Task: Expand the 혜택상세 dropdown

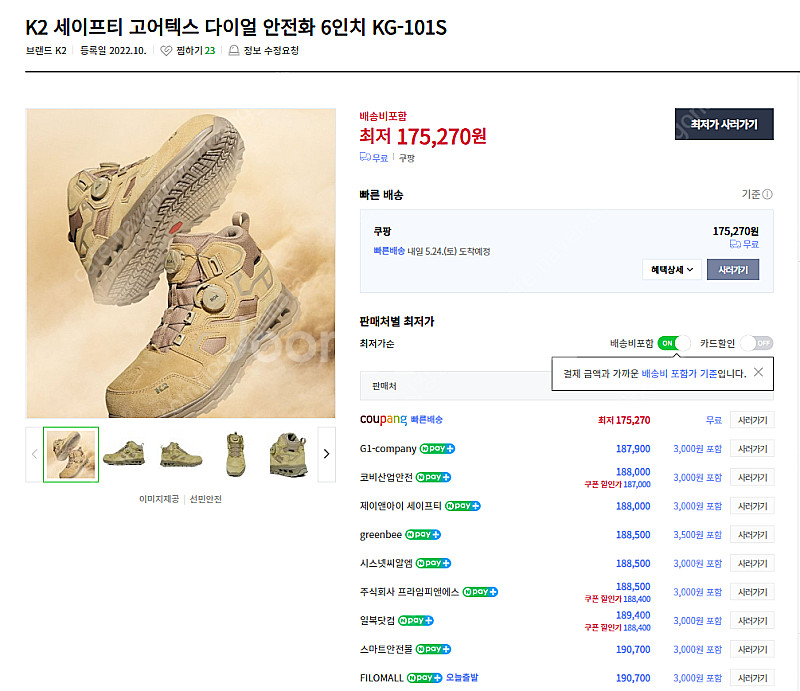Action: (x=671, y=269)
